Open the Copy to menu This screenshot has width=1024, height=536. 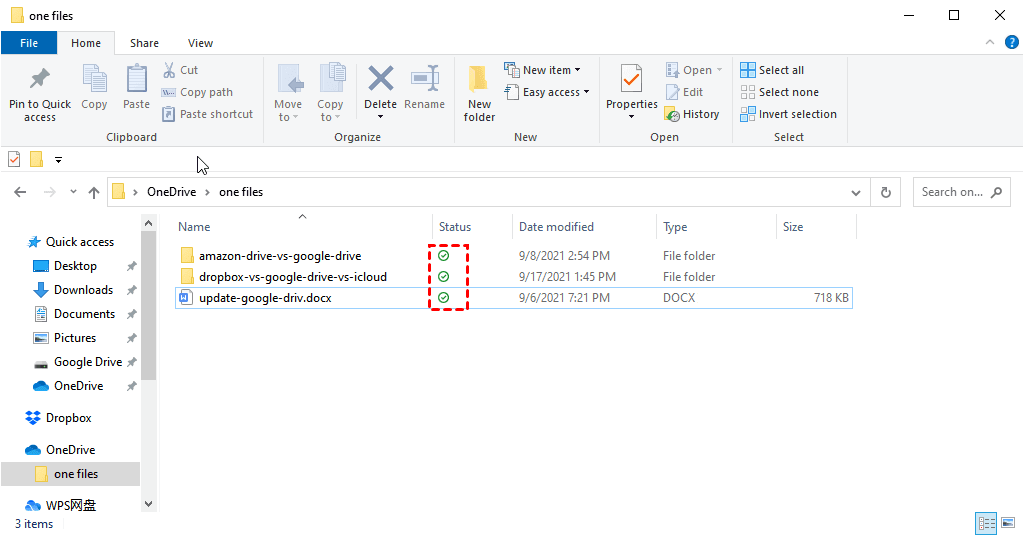click(330, 93)
